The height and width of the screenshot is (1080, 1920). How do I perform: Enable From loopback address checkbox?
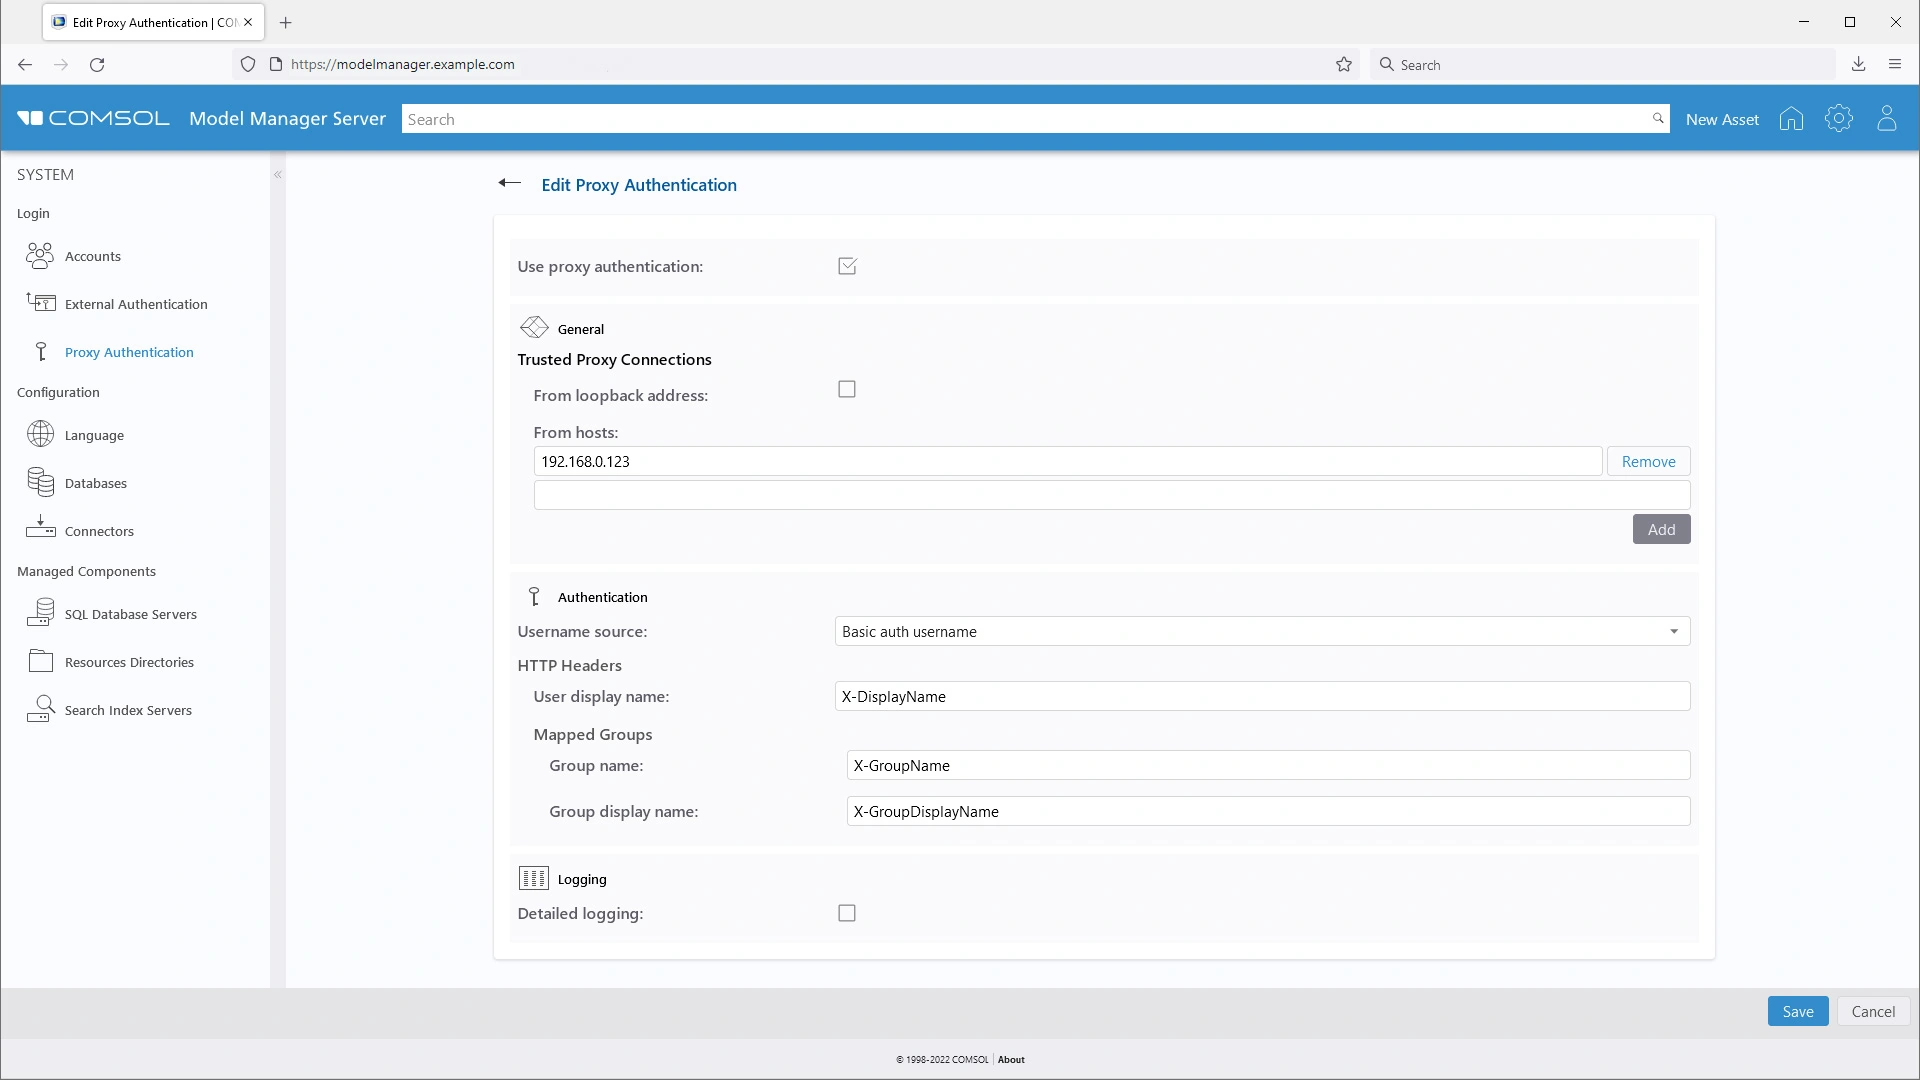pos(847,390)
